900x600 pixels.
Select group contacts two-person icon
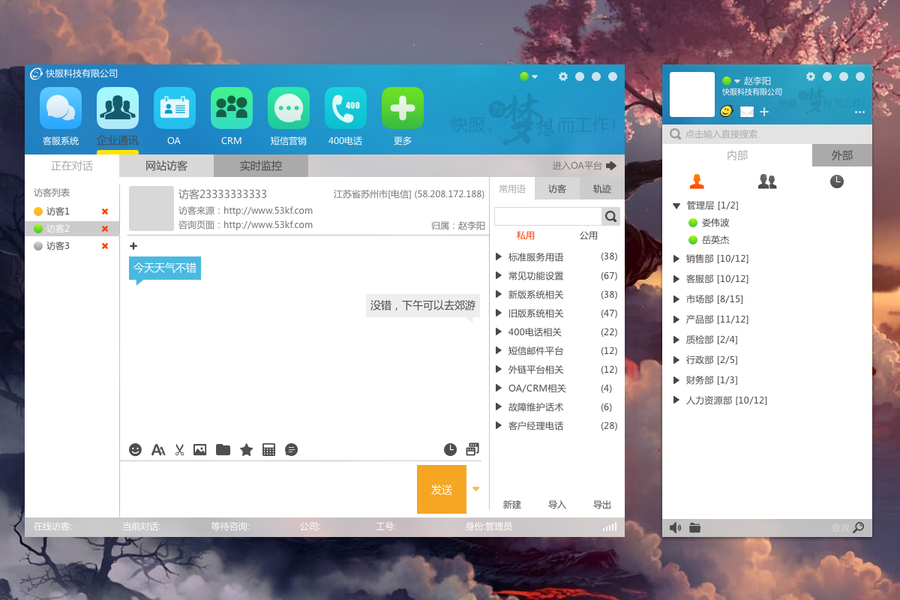point(767,181)
